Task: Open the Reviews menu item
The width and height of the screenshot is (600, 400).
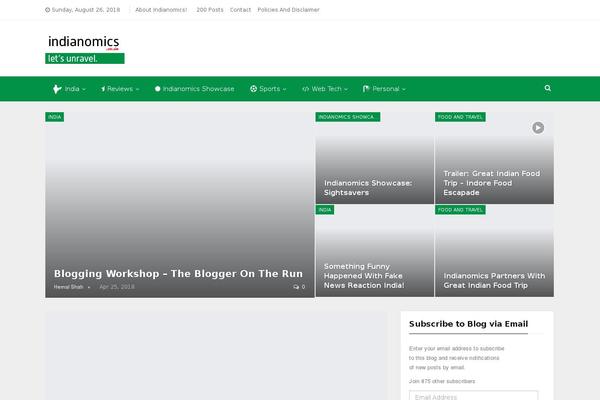Action: coord(120,89)
